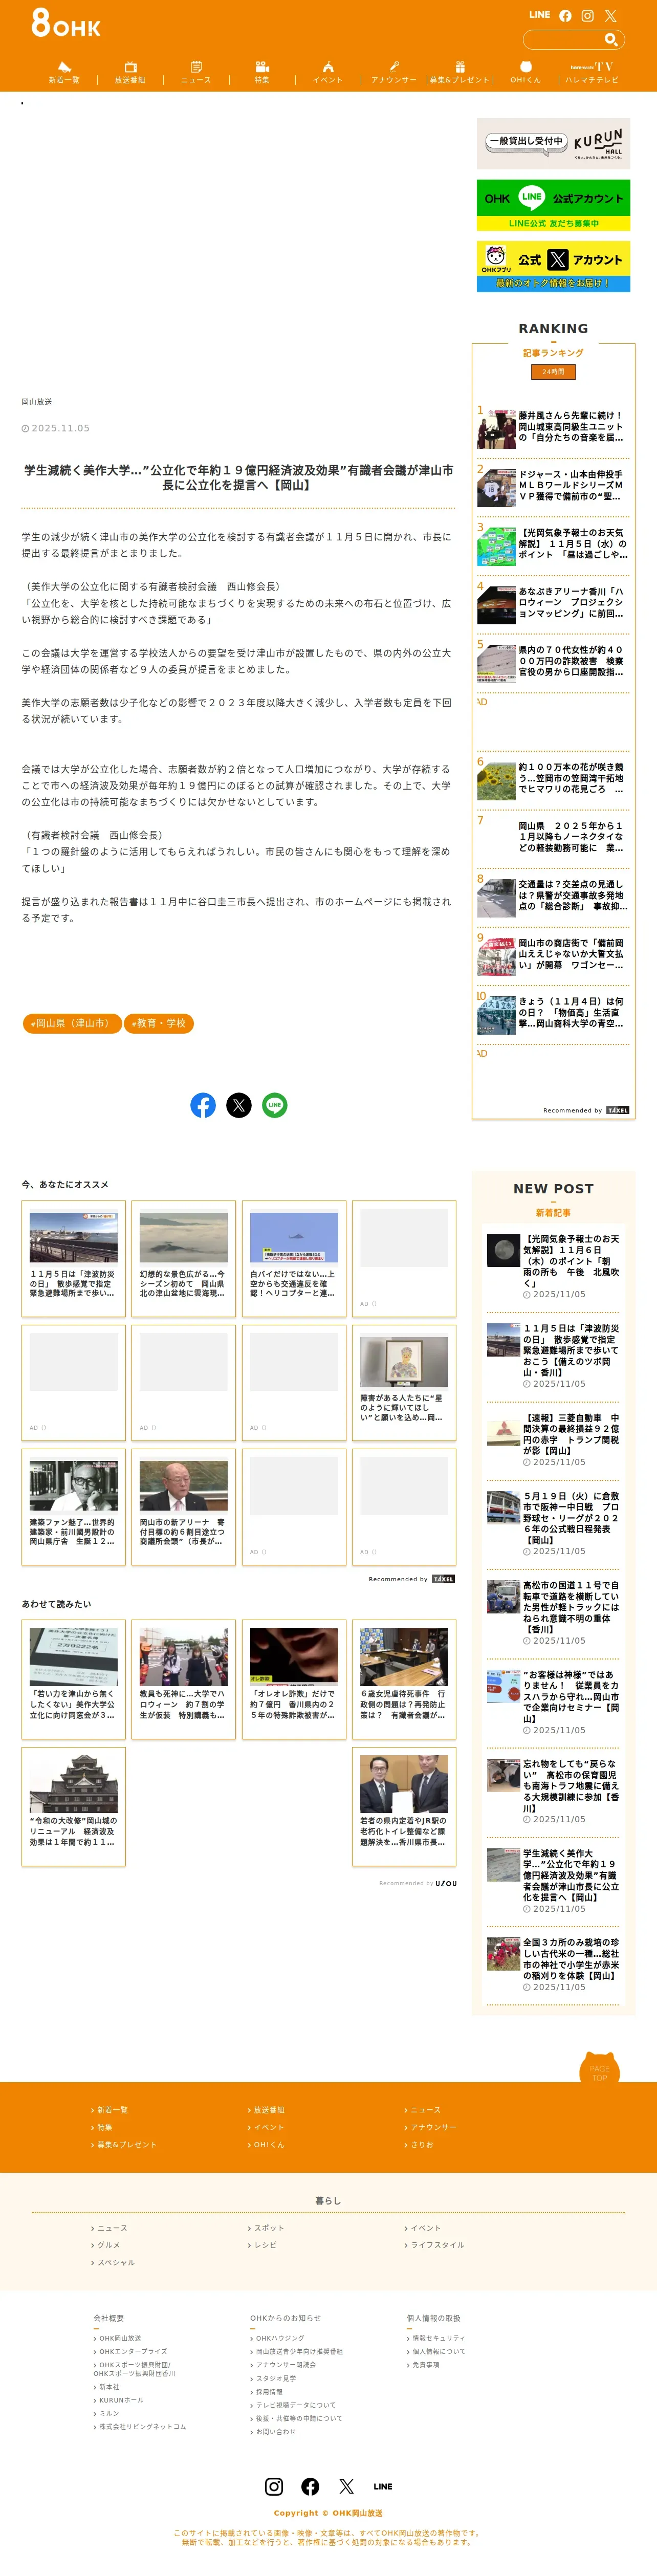Click the OHK LINE公式アカウント banner
This screenshot has height=2576, width=657.
pos(553,205)
